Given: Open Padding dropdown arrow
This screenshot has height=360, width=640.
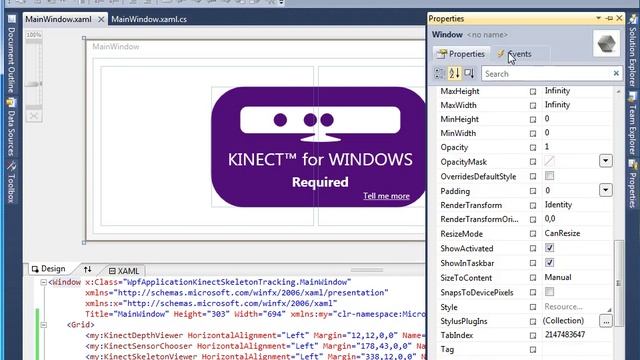Looking at the screenshot, I should point(606,190).
